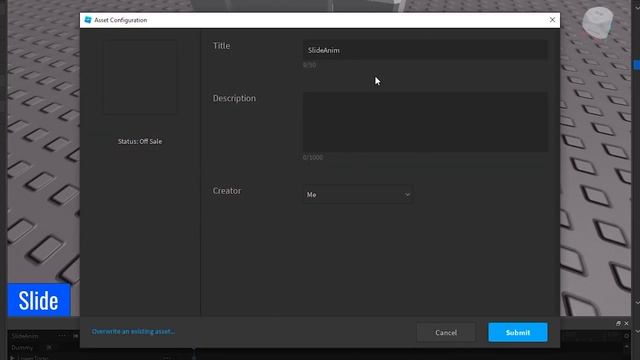Click the Title input field containing SlideAnim

tap(425, 50)
